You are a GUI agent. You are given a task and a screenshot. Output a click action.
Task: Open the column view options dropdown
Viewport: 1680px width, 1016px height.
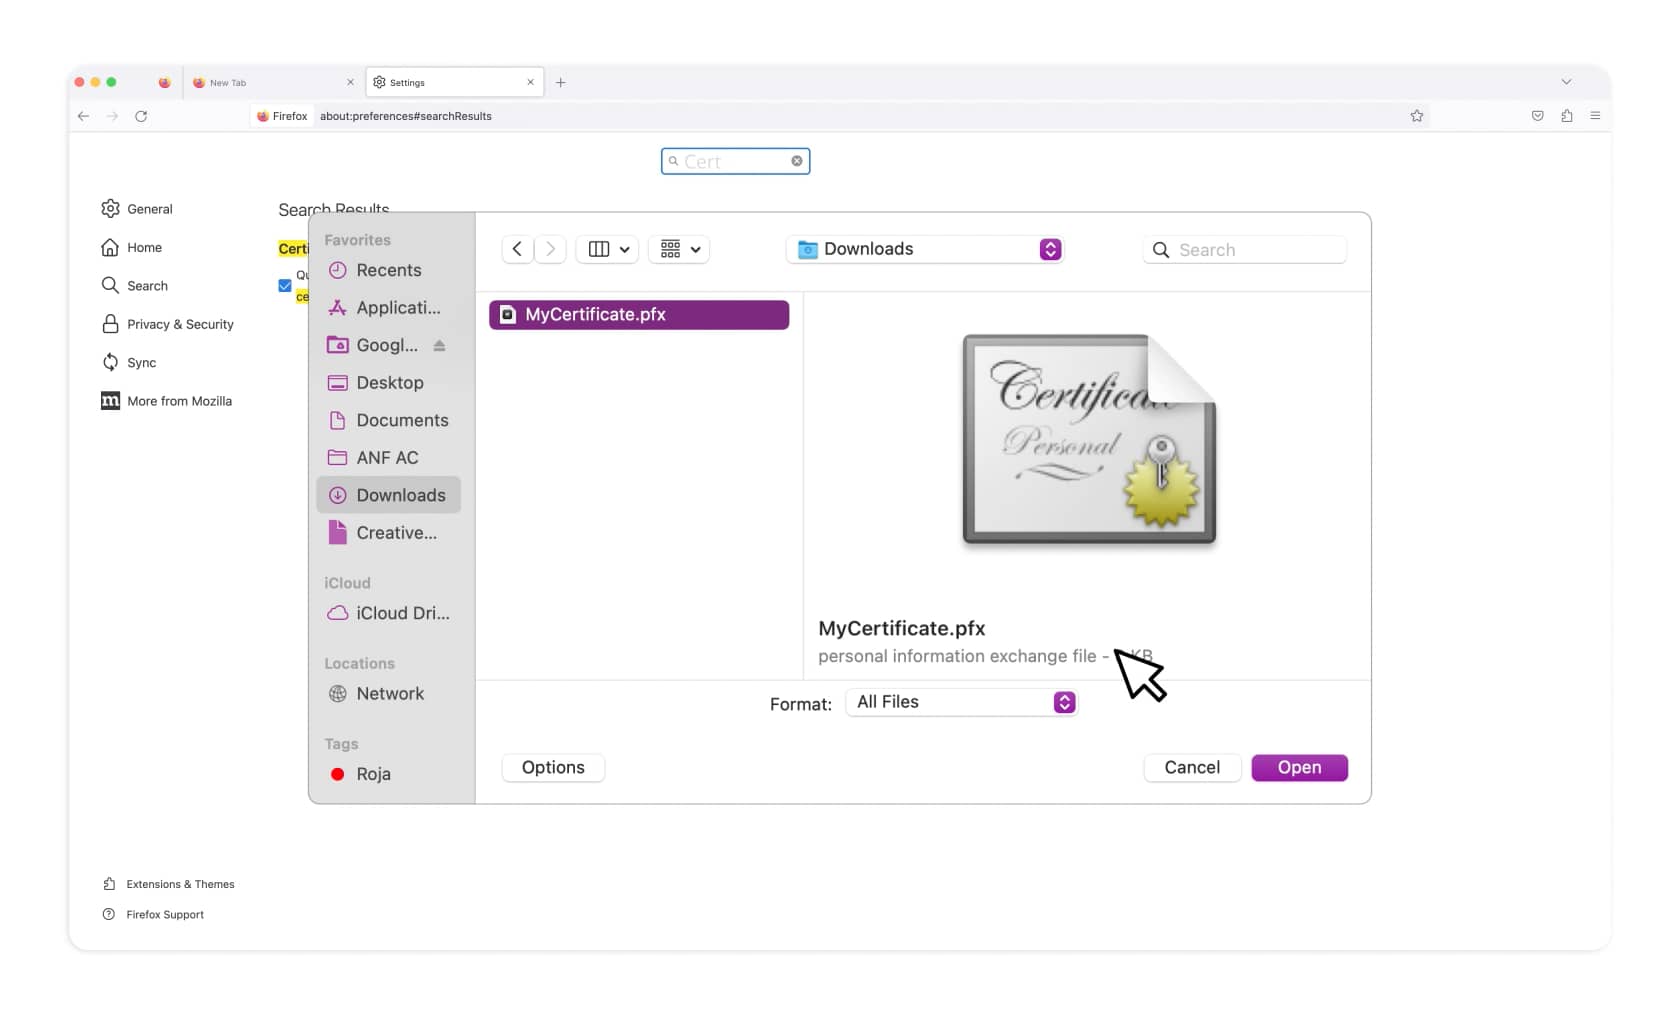pyautogui.click(x=606, y=249)
